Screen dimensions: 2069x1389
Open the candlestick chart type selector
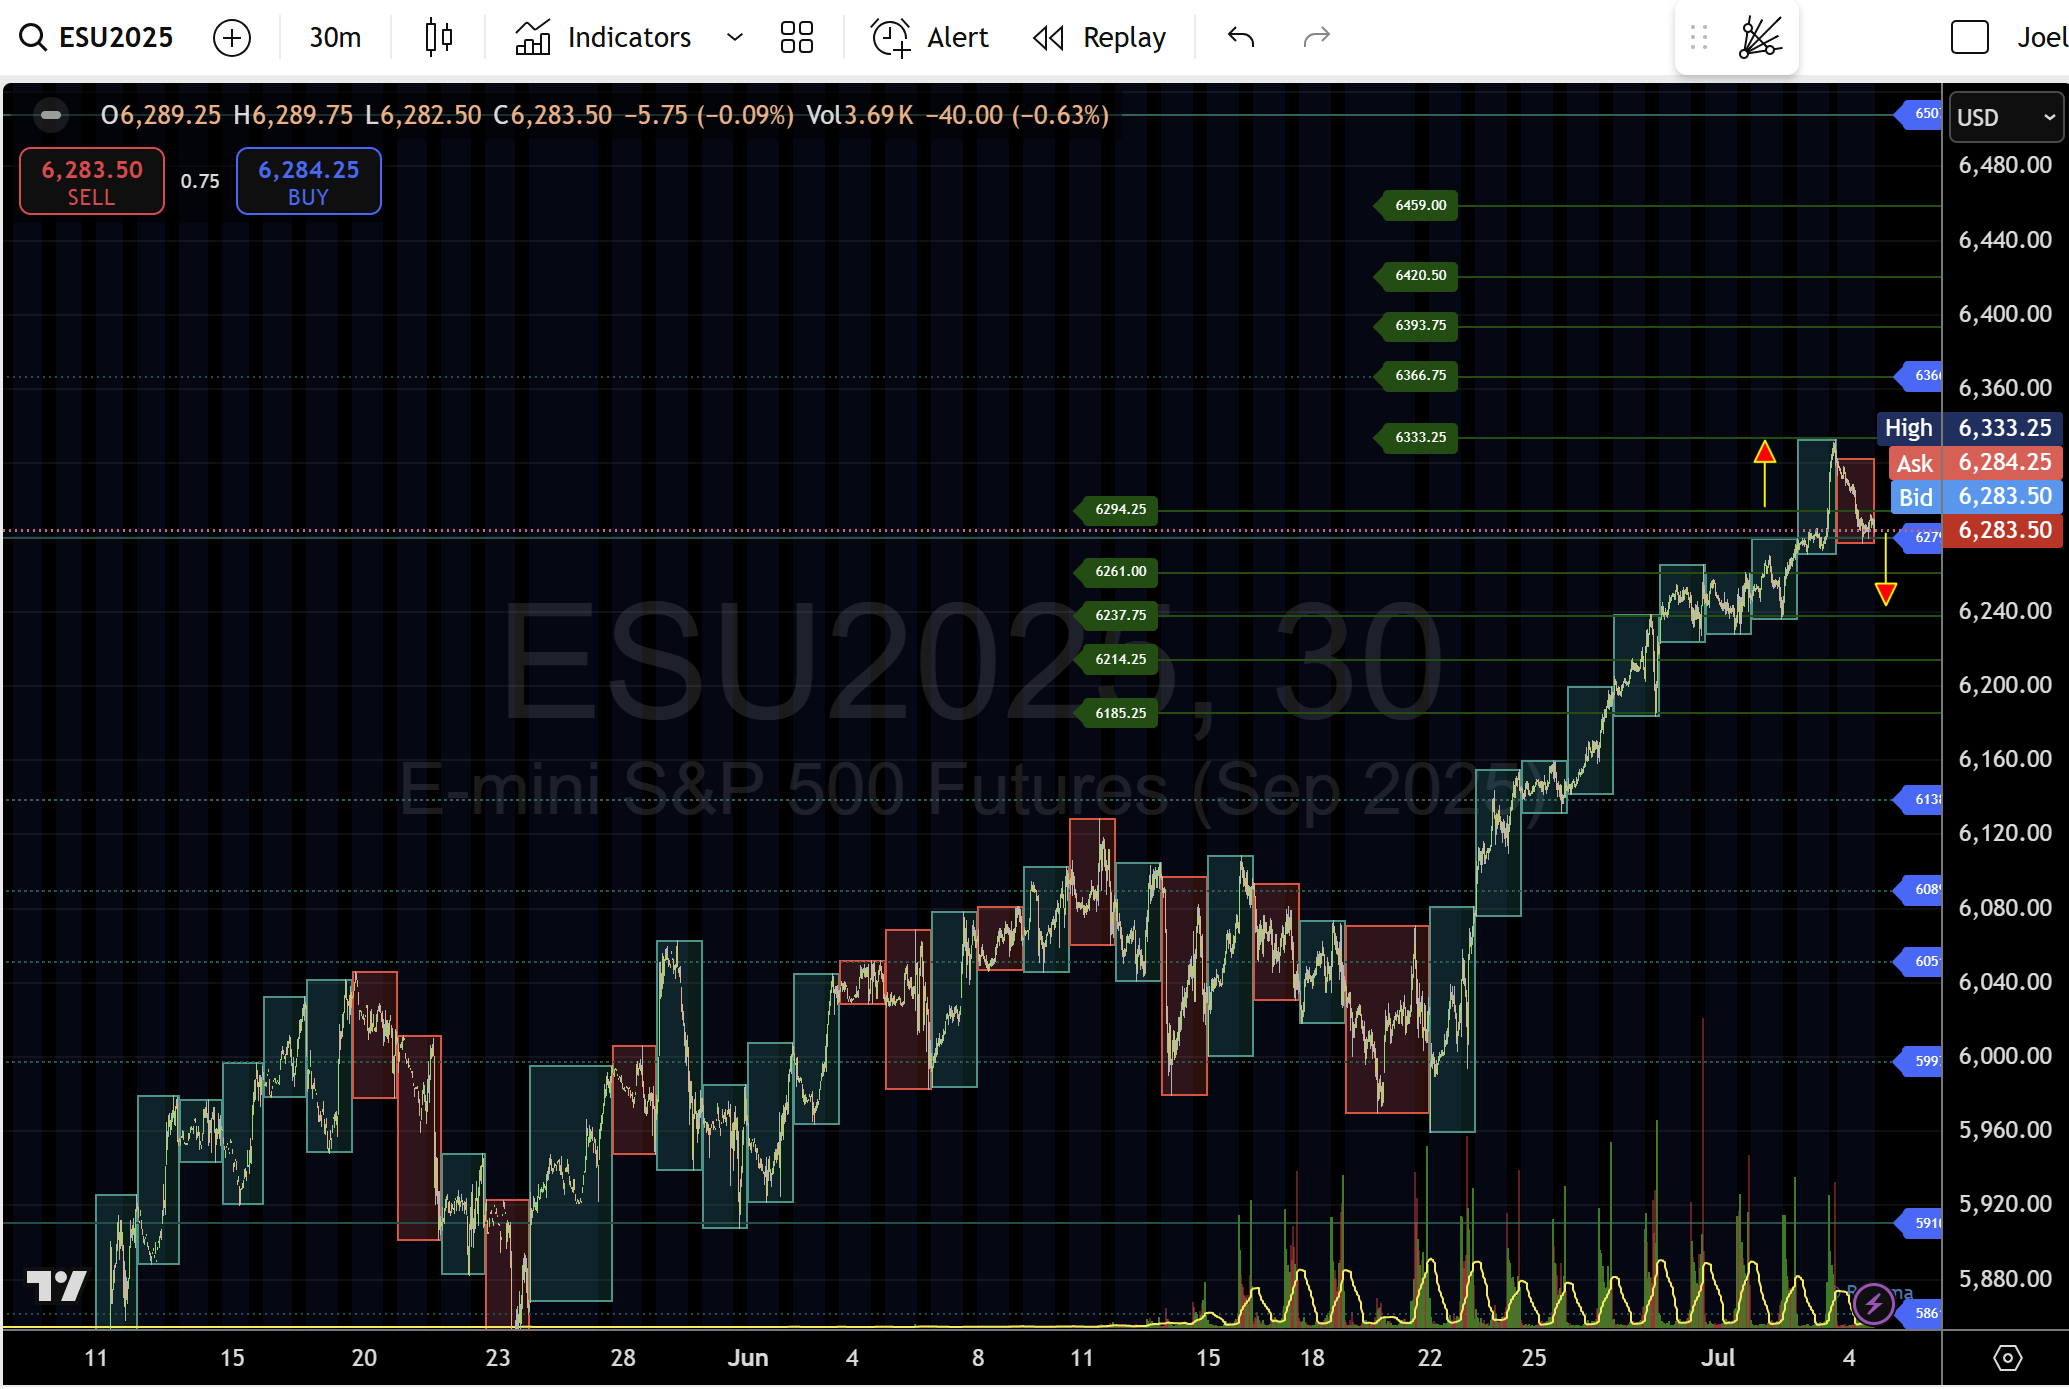coord(438,38)
